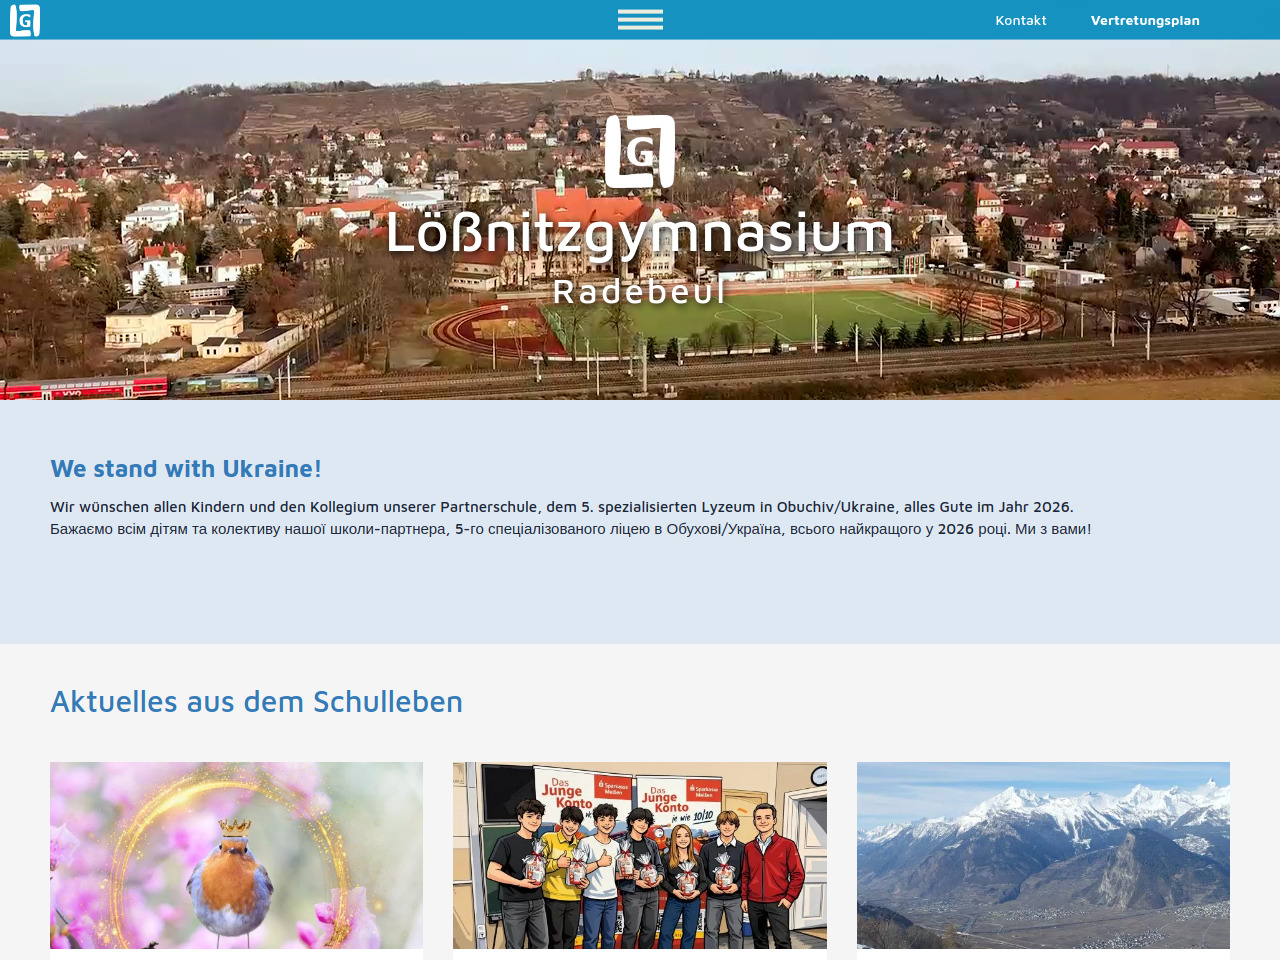Open the snowy mountains news thumbnail
The image size is (1280, 960).
pyautogui.click(x=1043, y=856)
